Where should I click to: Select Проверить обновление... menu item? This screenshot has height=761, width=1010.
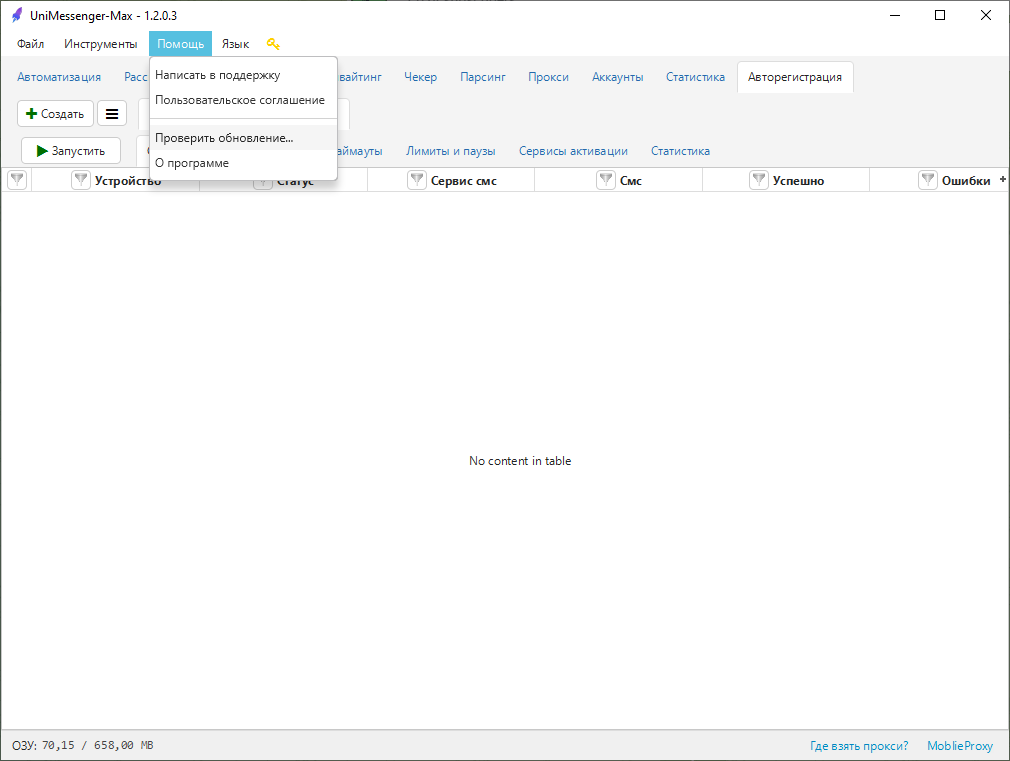click(243, 138)
